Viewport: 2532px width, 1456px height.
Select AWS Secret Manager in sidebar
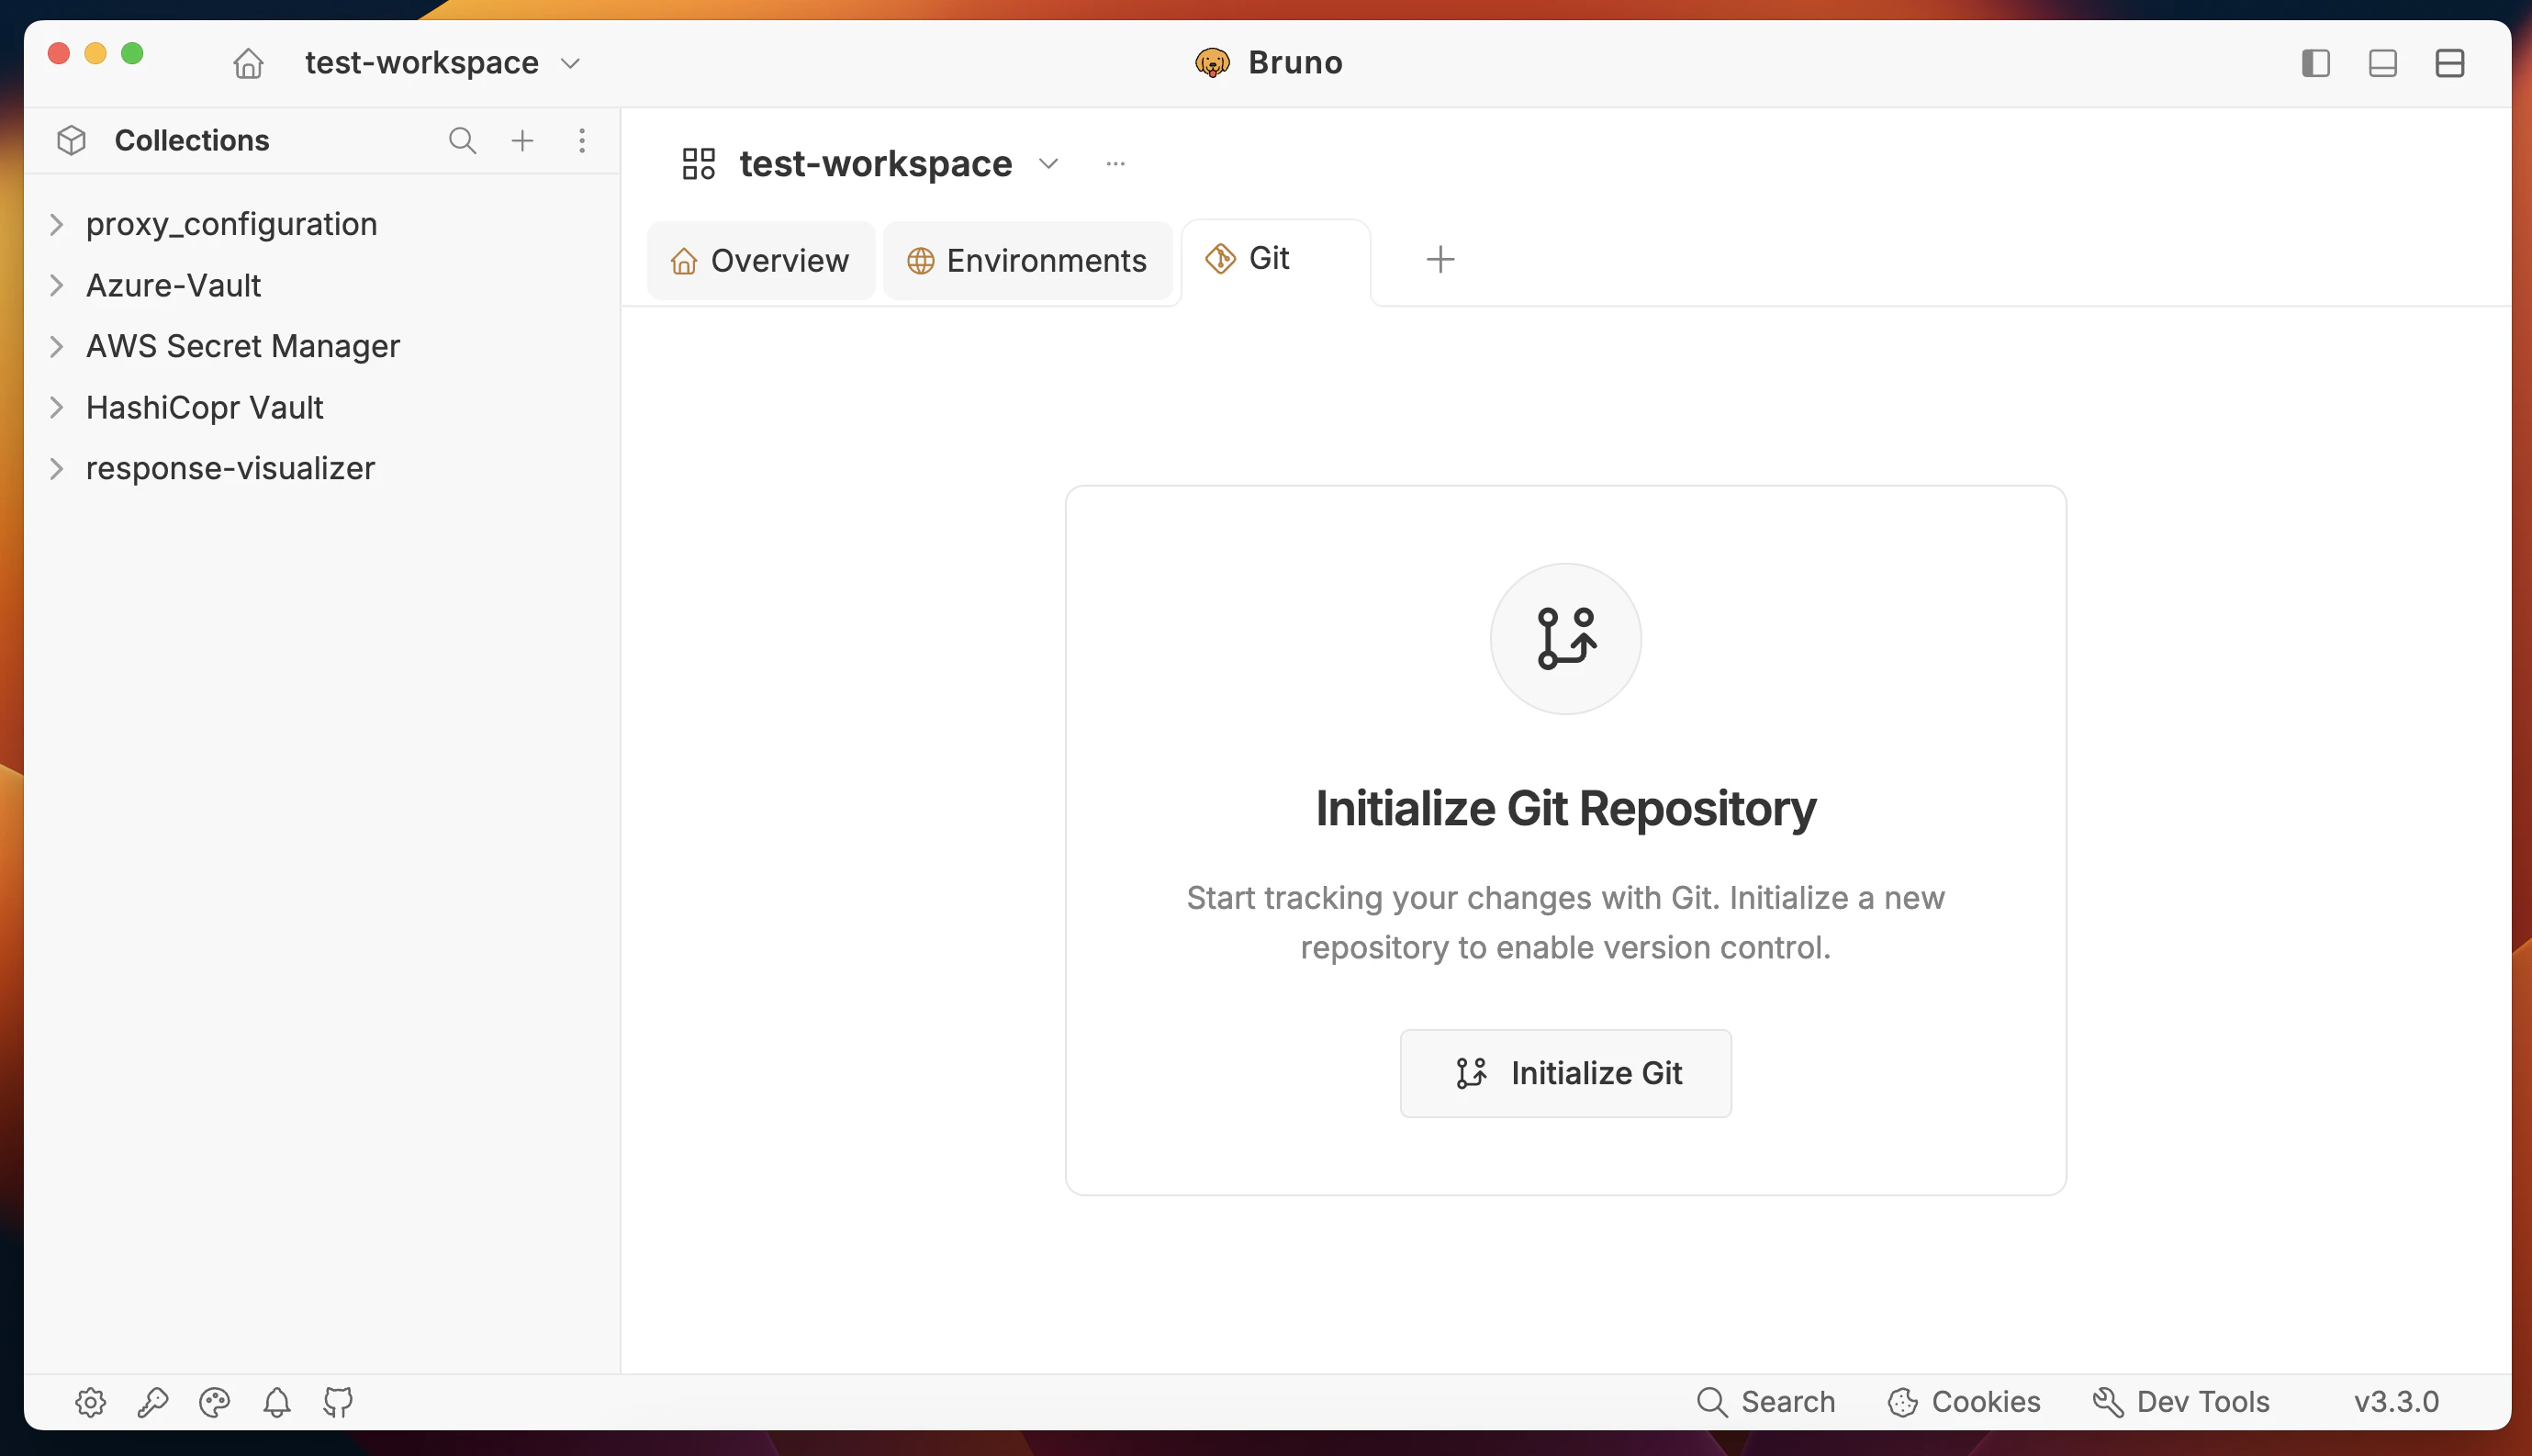pyautogui.click(x=243, y=346)
